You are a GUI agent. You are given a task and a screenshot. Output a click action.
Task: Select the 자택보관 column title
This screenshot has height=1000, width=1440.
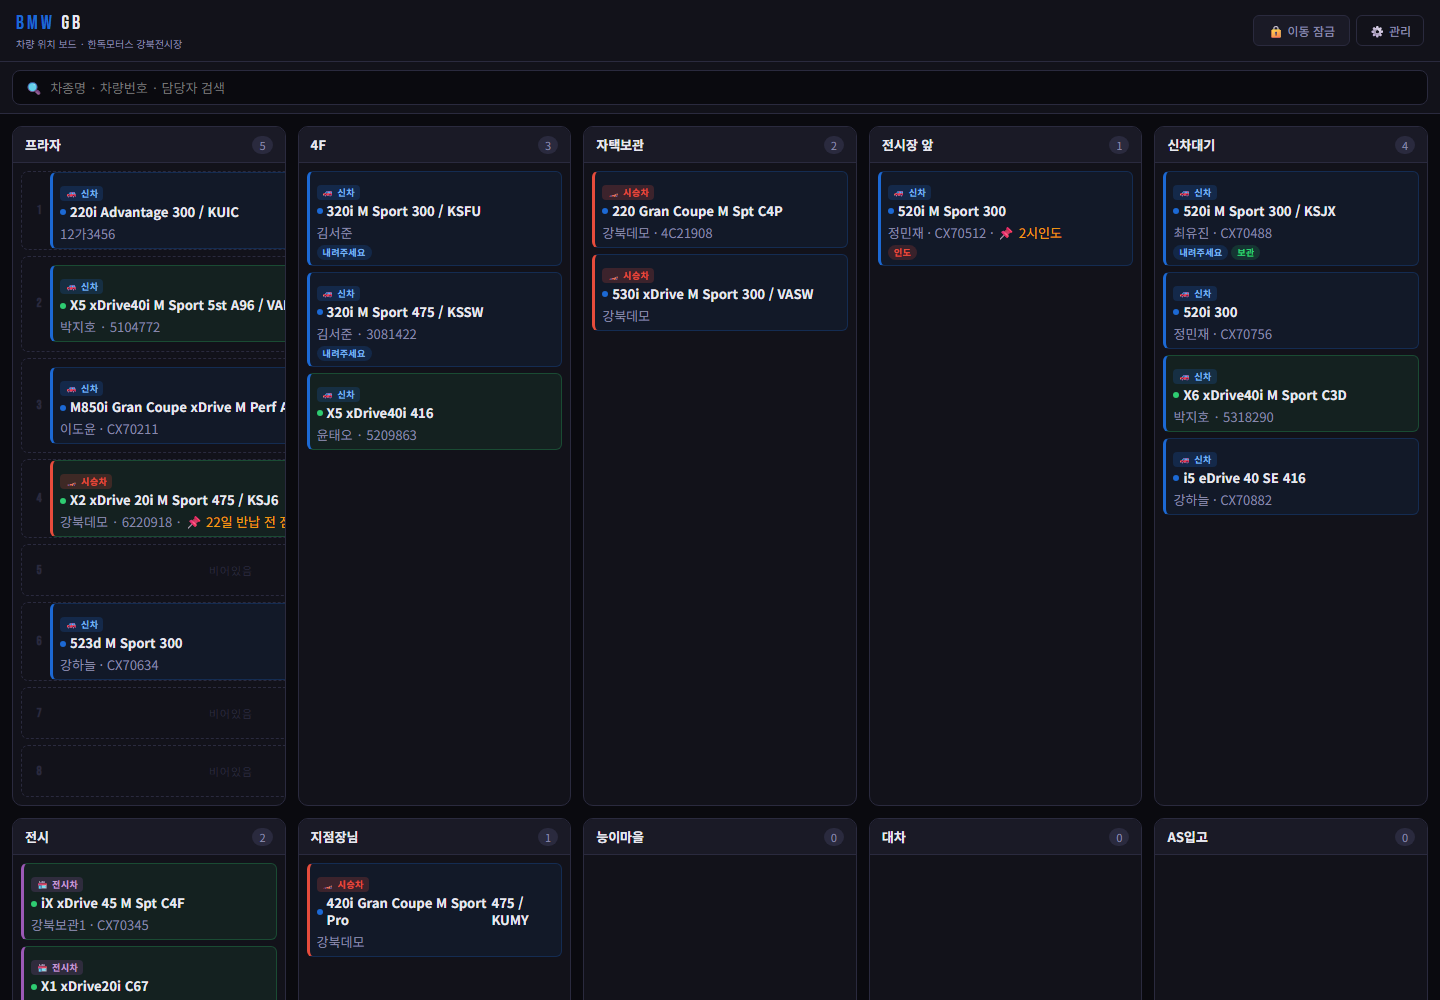tap(620, 145)
